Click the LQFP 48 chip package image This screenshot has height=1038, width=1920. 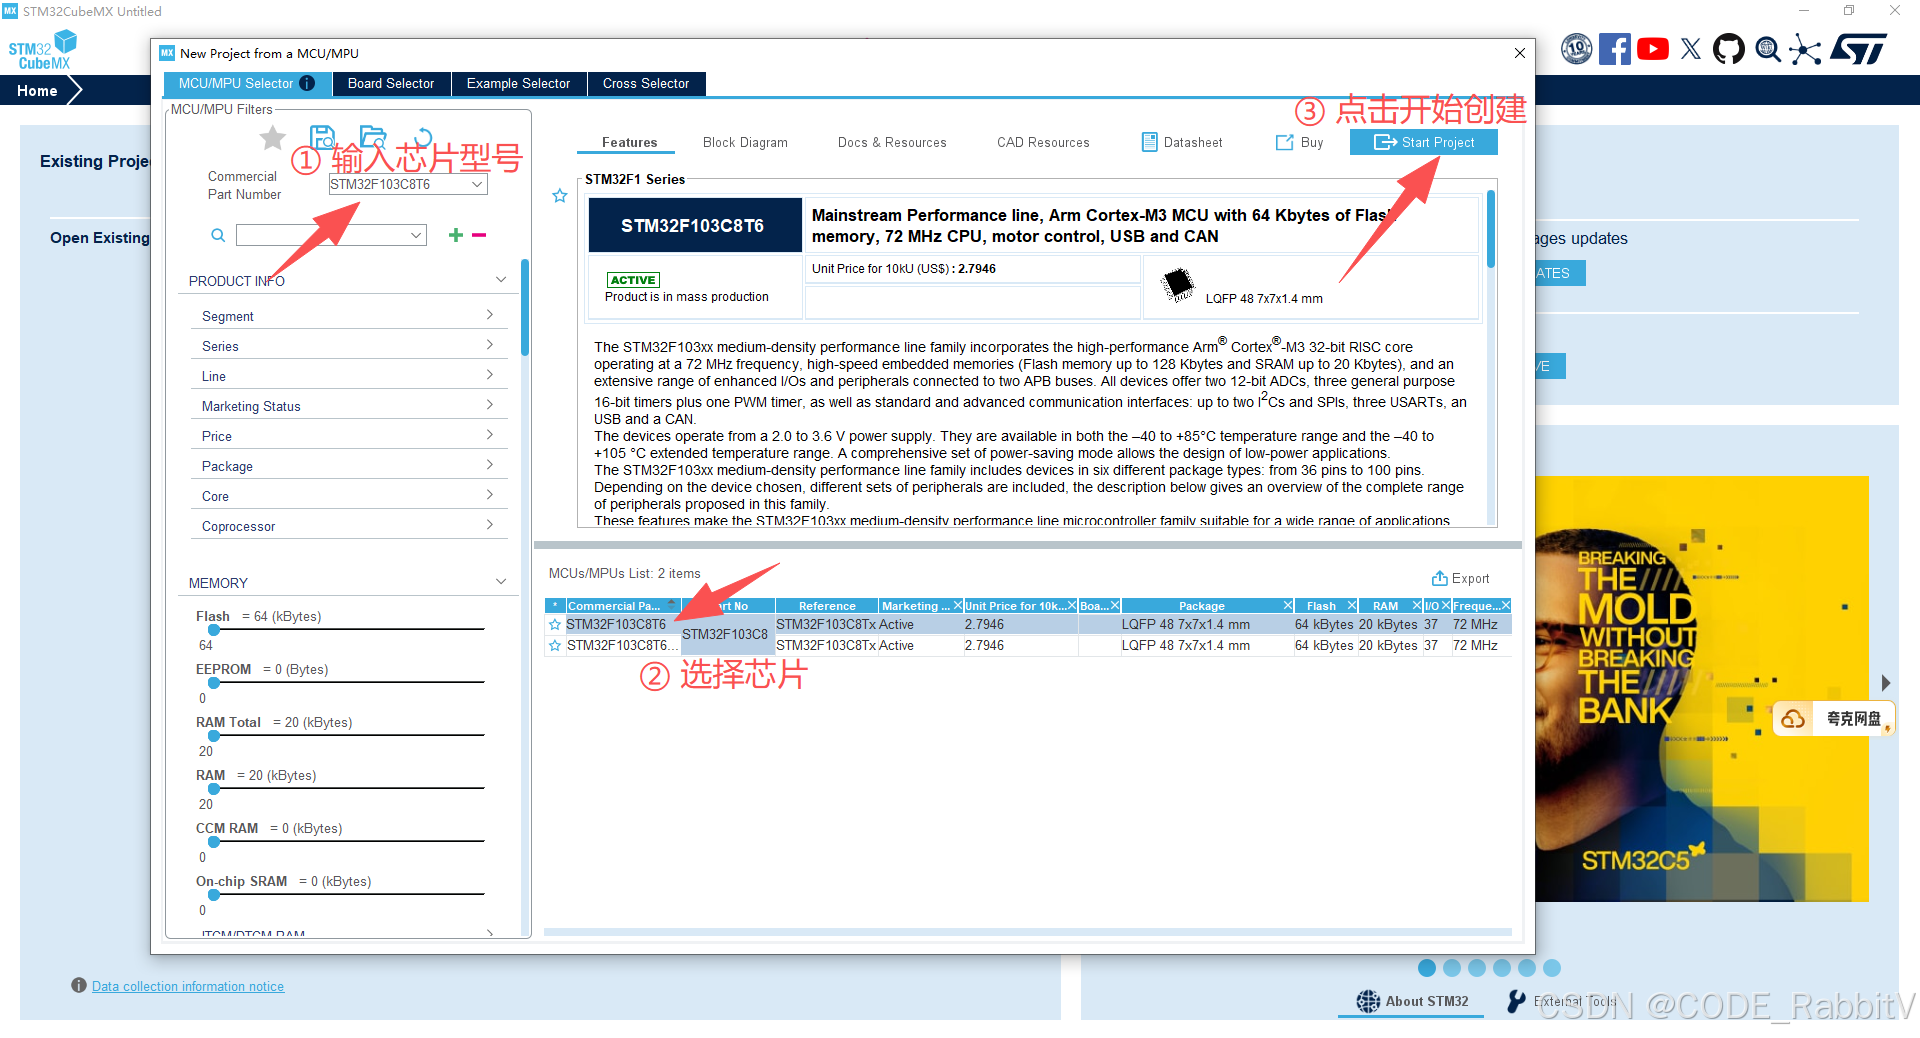click(x=1178, y=285)
